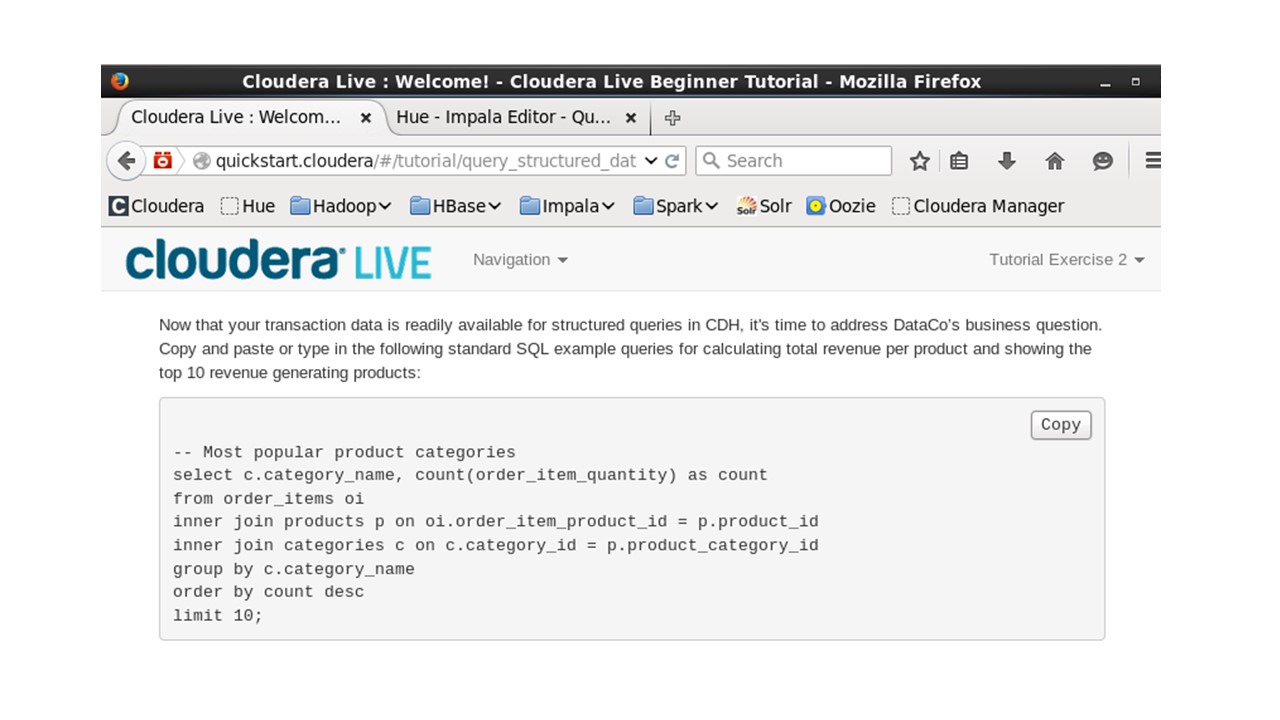Click the 'inner join categories c' line
The image size is (1280, 720).
[x=496, y=545]
